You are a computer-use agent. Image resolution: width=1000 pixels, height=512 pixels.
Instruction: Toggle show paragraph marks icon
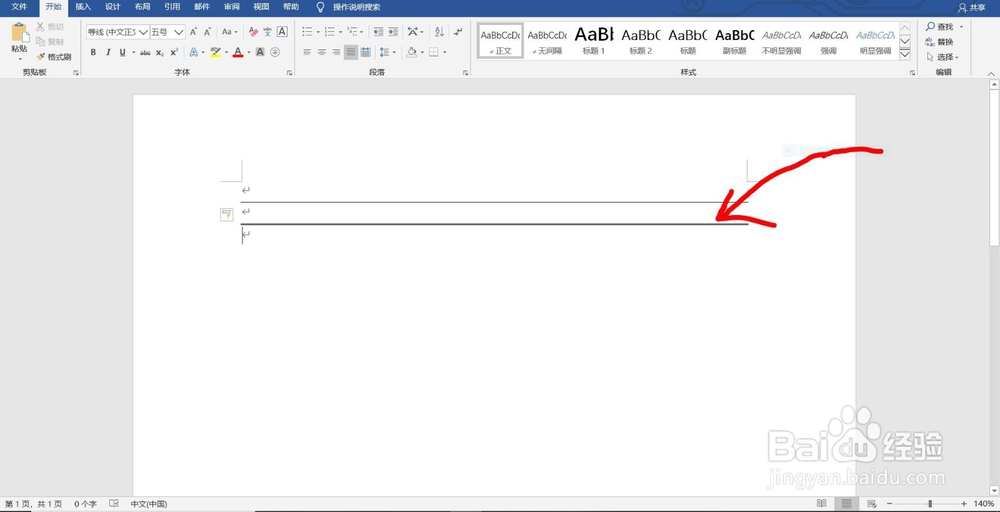[458, 32]
